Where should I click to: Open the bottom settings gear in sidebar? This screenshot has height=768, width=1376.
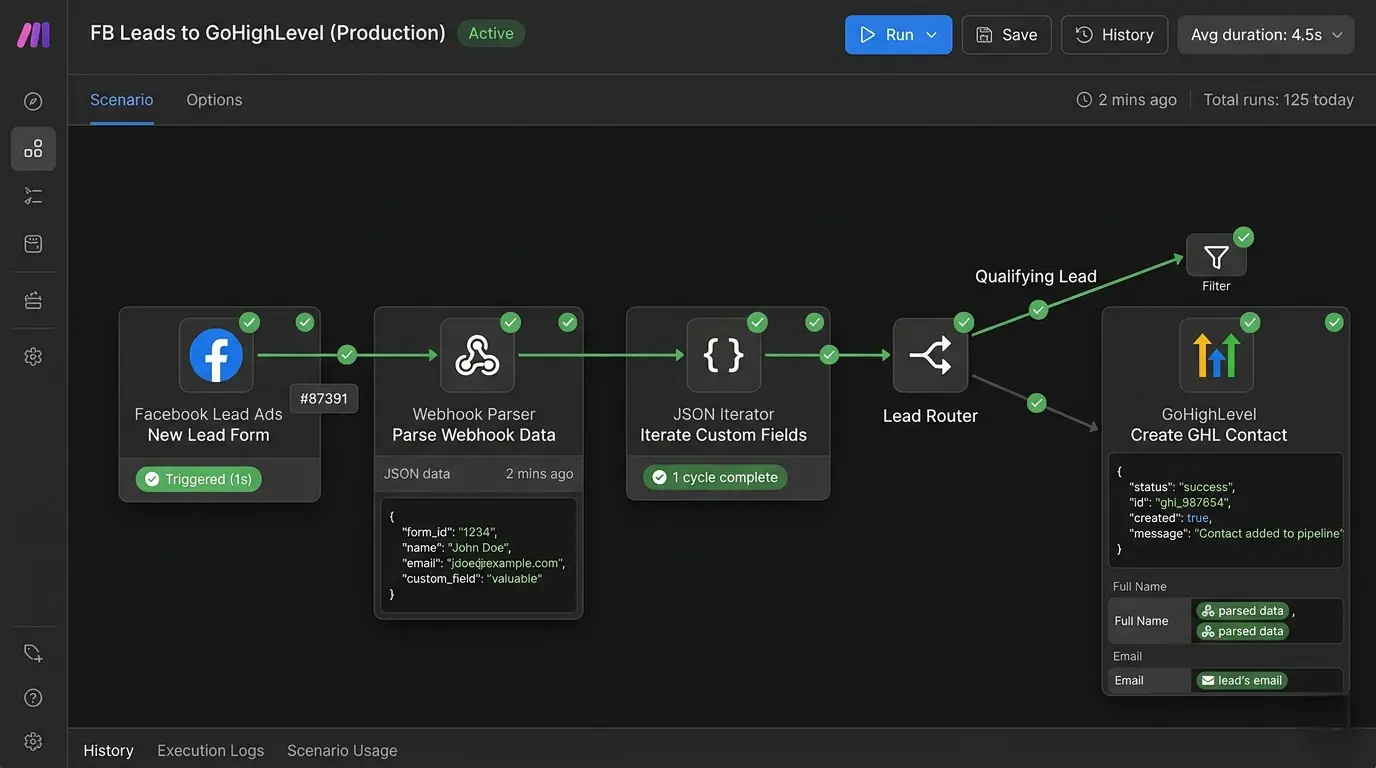pyautogui.click(x=33, y=741)
